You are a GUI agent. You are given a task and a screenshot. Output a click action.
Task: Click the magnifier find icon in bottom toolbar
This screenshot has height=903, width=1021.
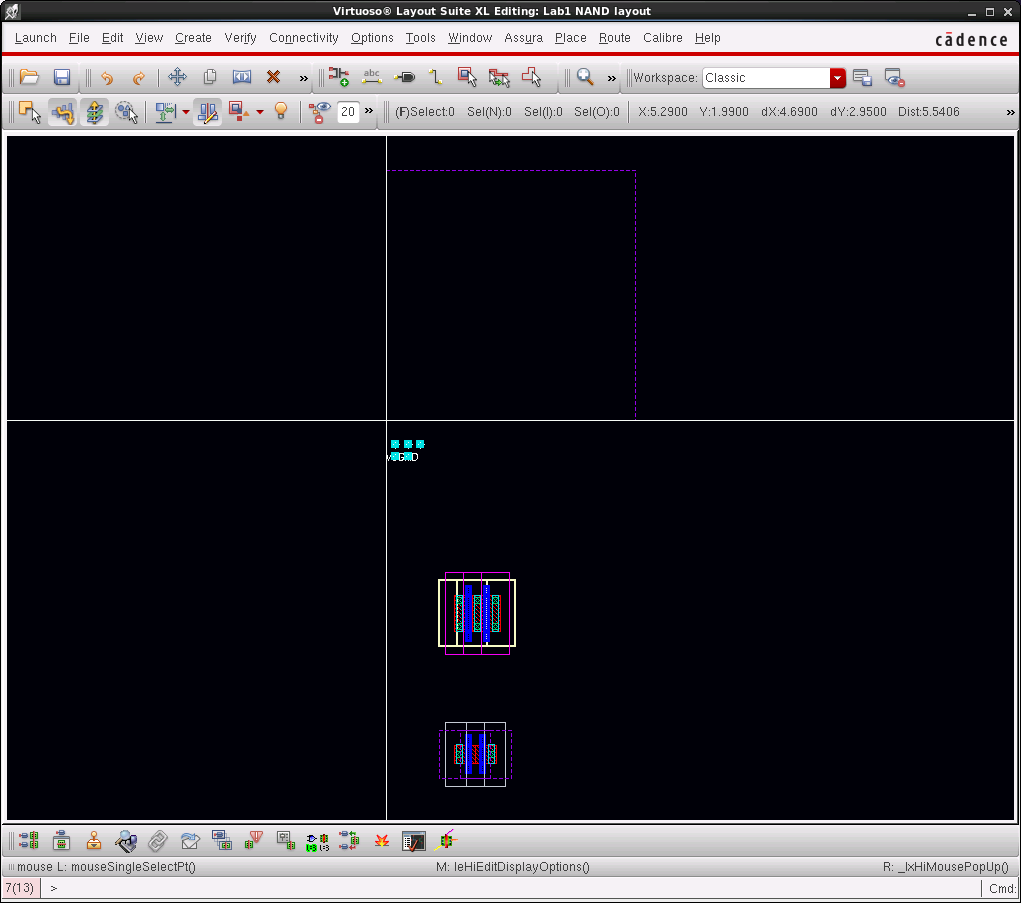pyautogui.click(x=126, y=841)
